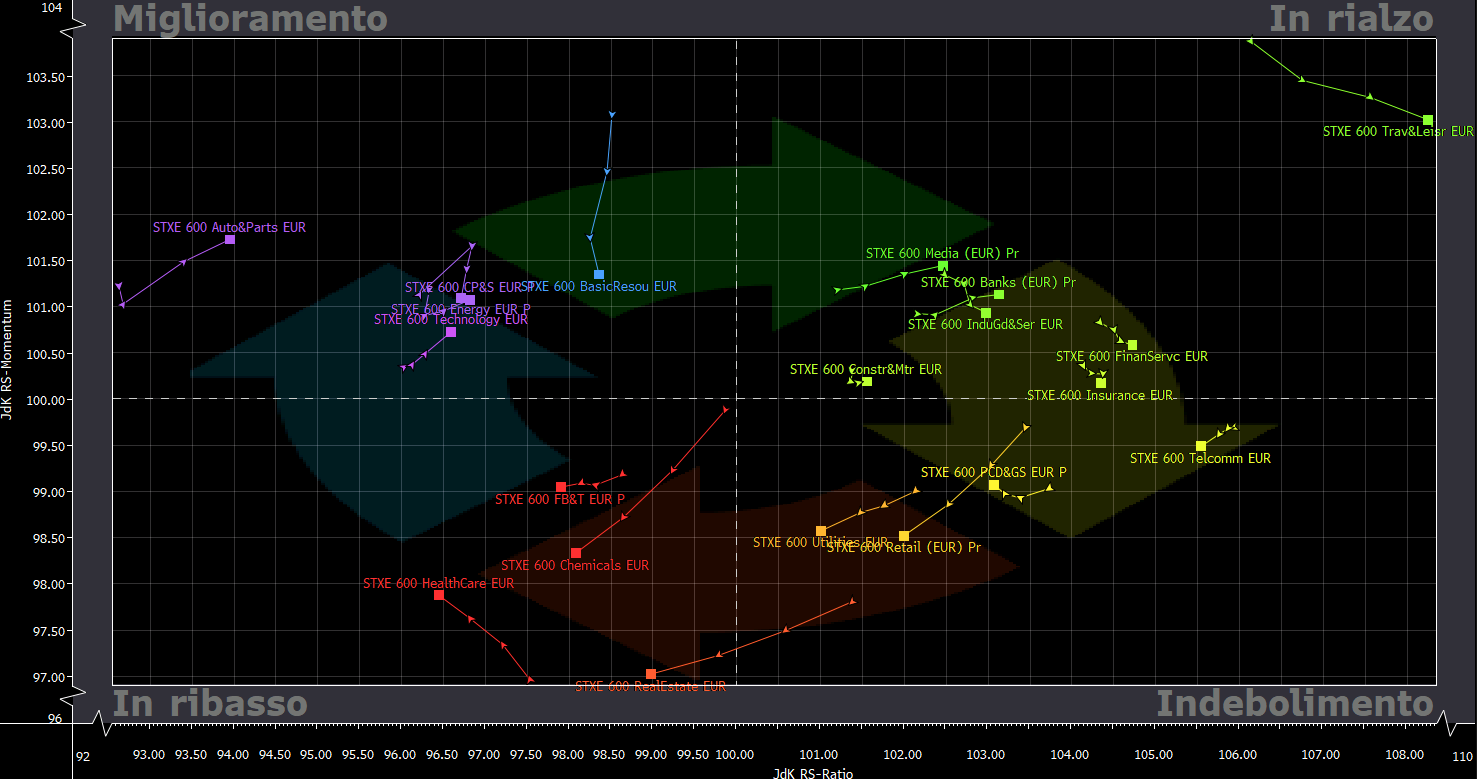The height and width of the screenshot is (779, 1477).
Task: Click the FB&T red square marker
Action: [x=561, y=487]
